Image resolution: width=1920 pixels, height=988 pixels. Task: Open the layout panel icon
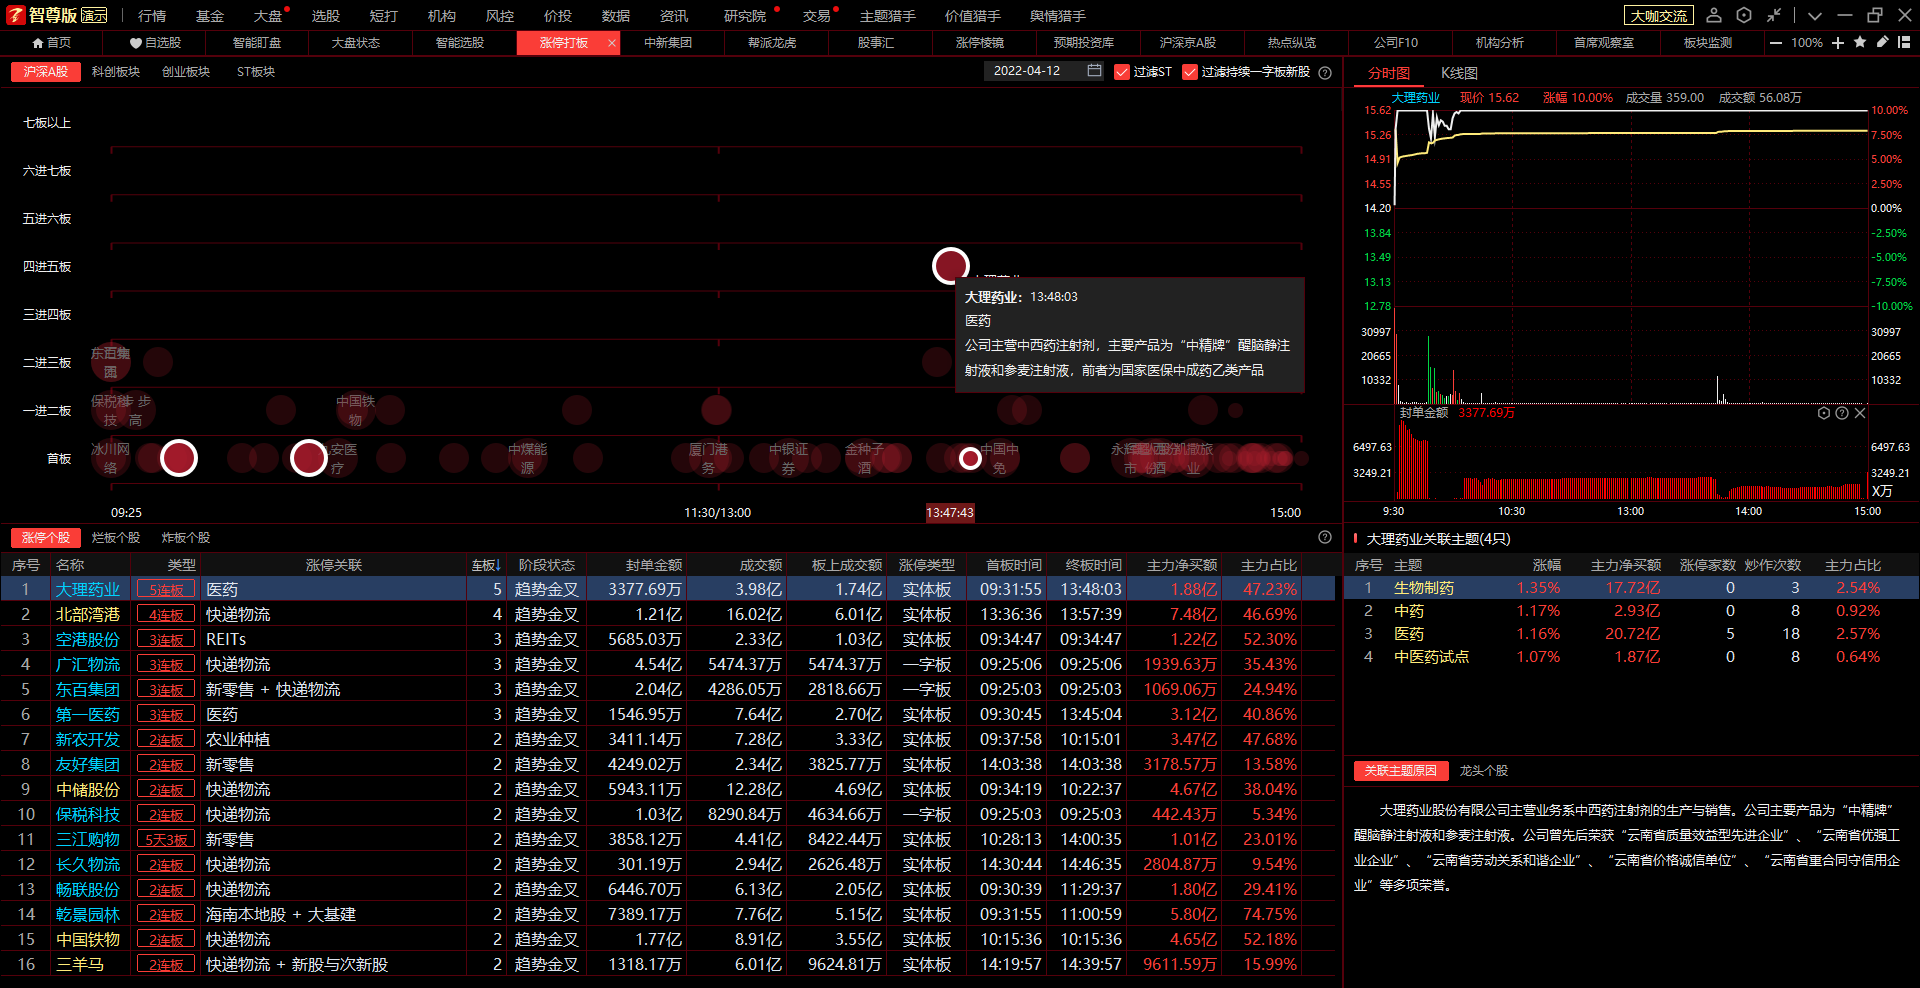tap(1904, 42)
